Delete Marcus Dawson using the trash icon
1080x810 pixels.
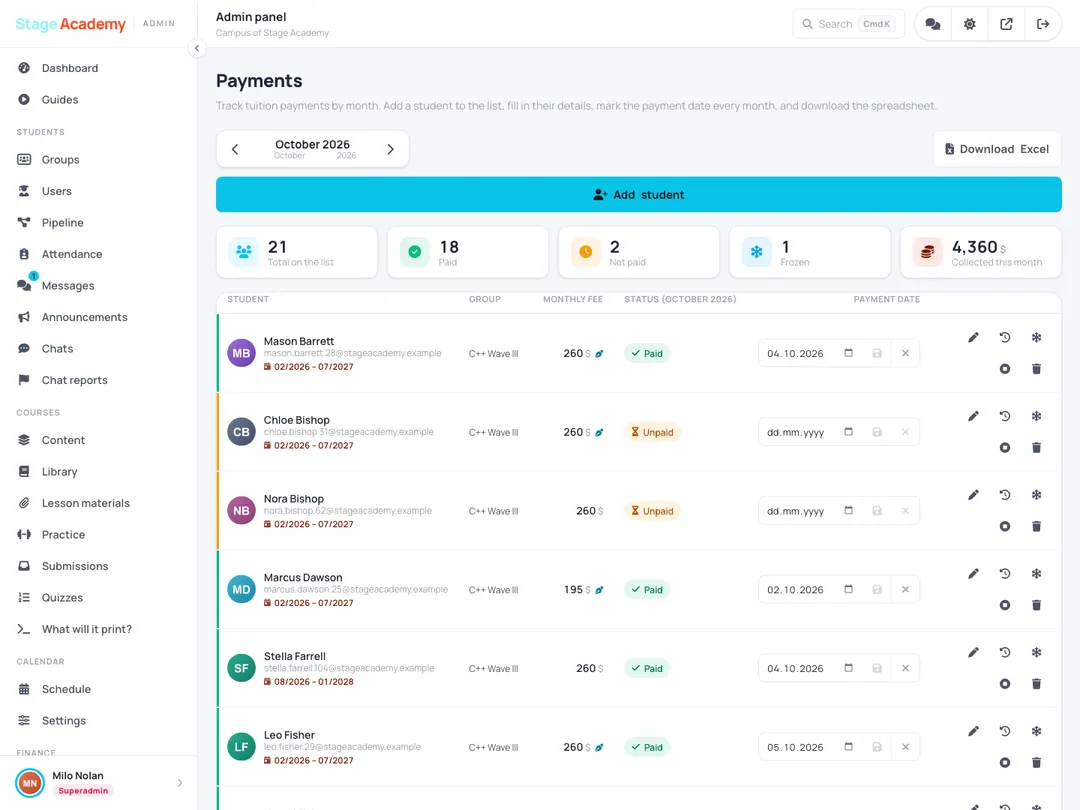click(1036, 605)
